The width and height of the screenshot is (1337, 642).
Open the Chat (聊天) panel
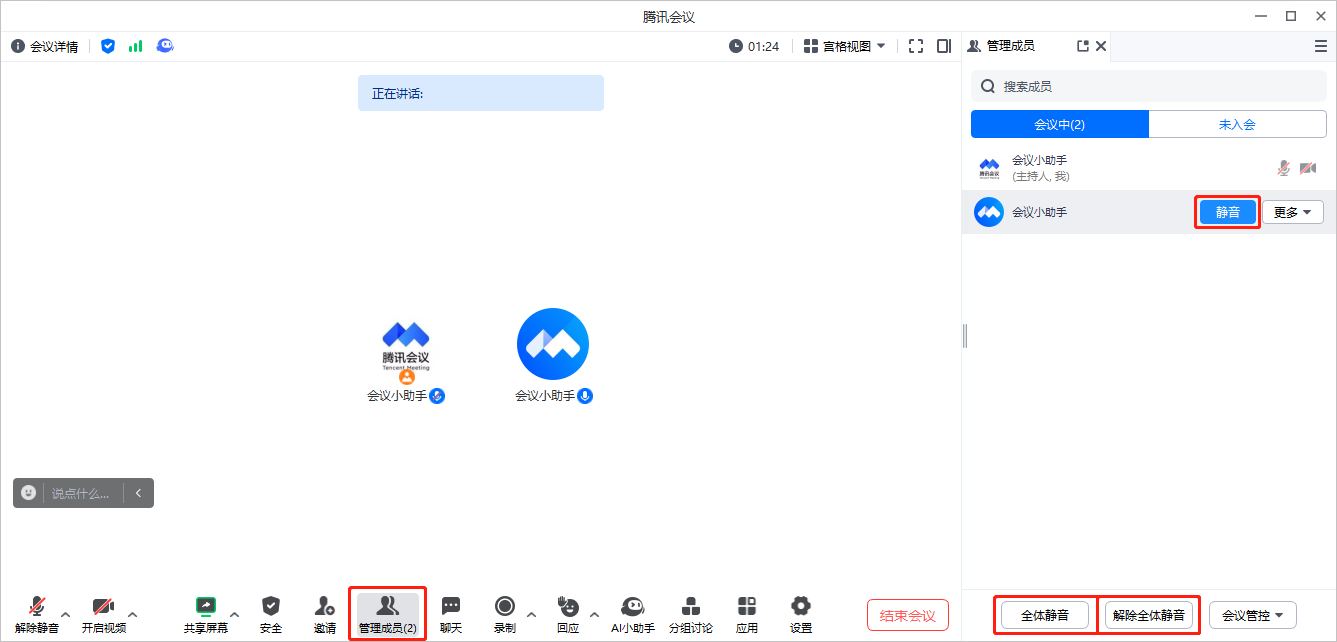point(451,615)
